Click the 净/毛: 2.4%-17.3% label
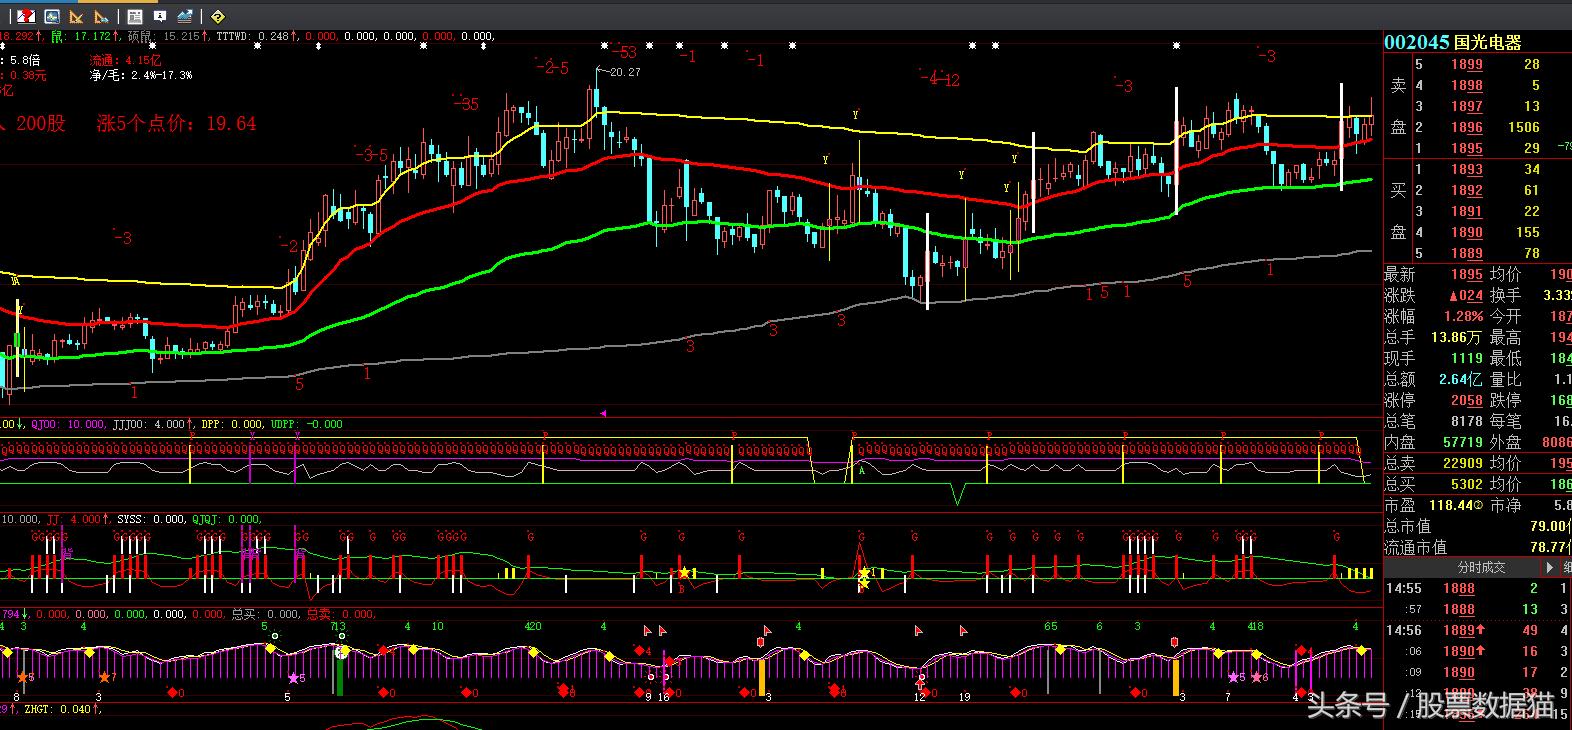Viewport: 1572px width, 730px height. tap(140, 75)
